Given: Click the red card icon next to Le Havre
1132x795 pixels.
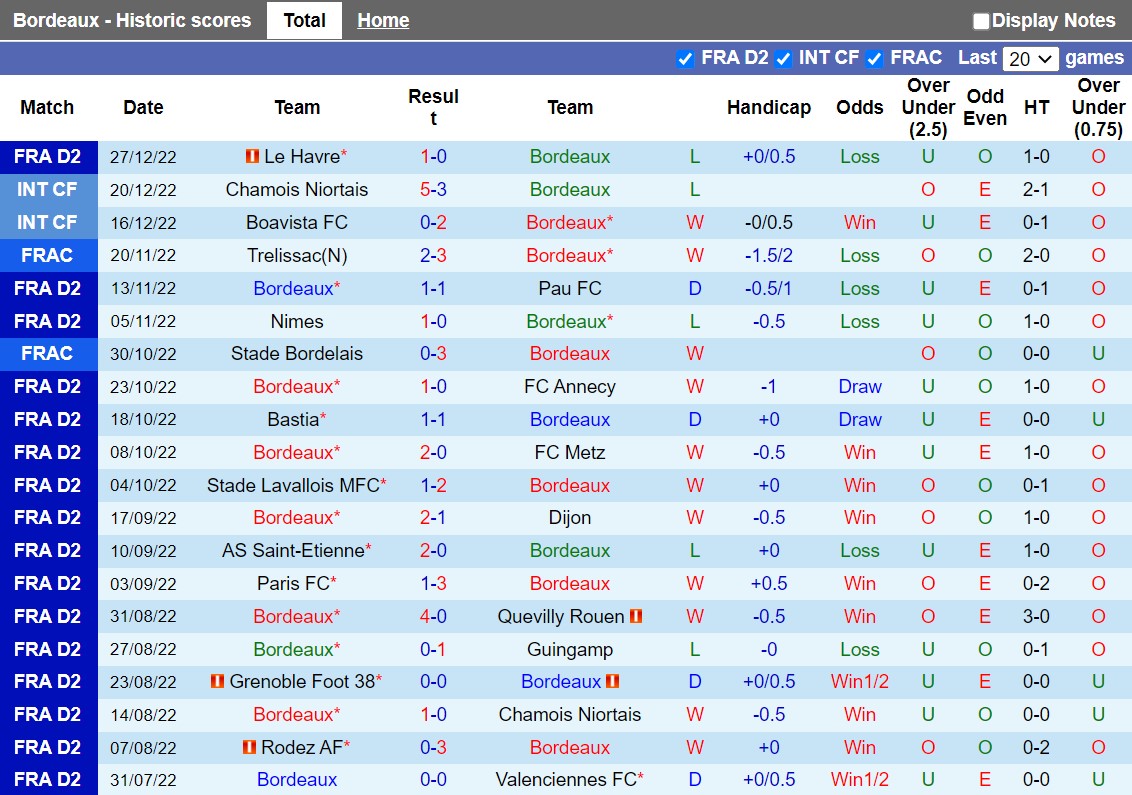Looking at the screenshot, I should pyautogui.click(x=252, y=156).
